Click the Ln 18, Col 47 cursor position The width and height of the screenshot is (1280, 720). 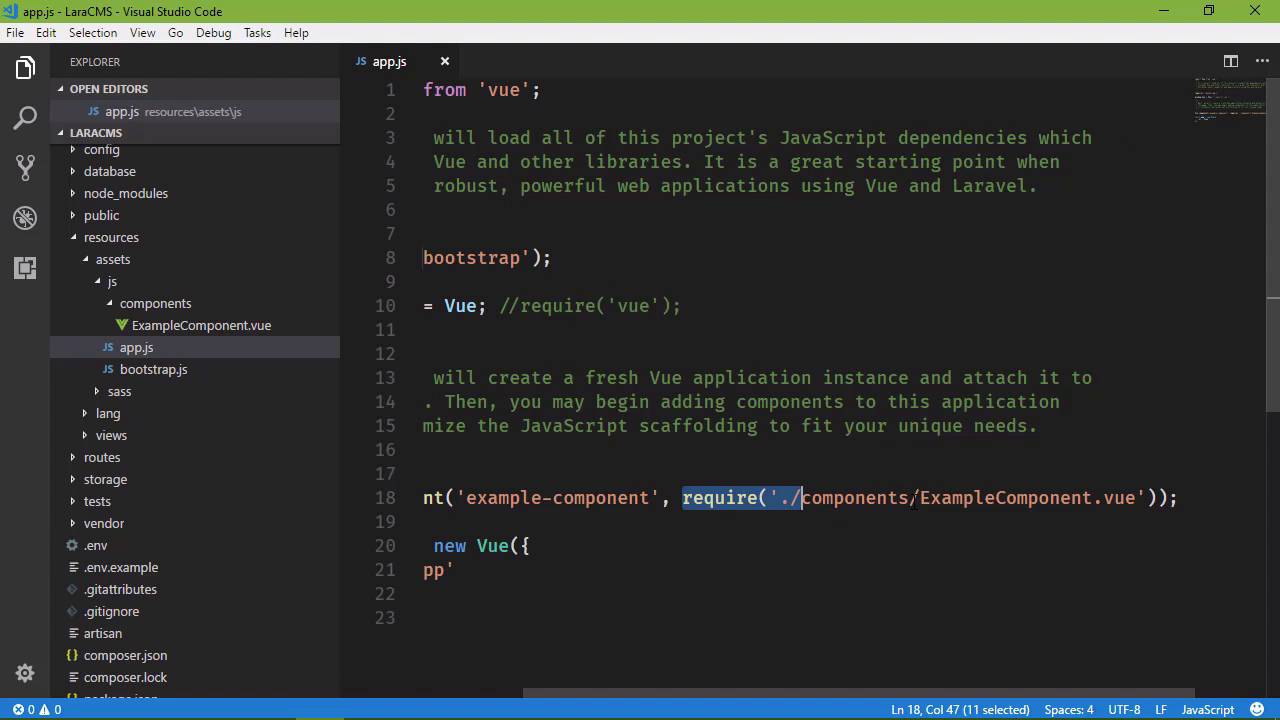960,710
